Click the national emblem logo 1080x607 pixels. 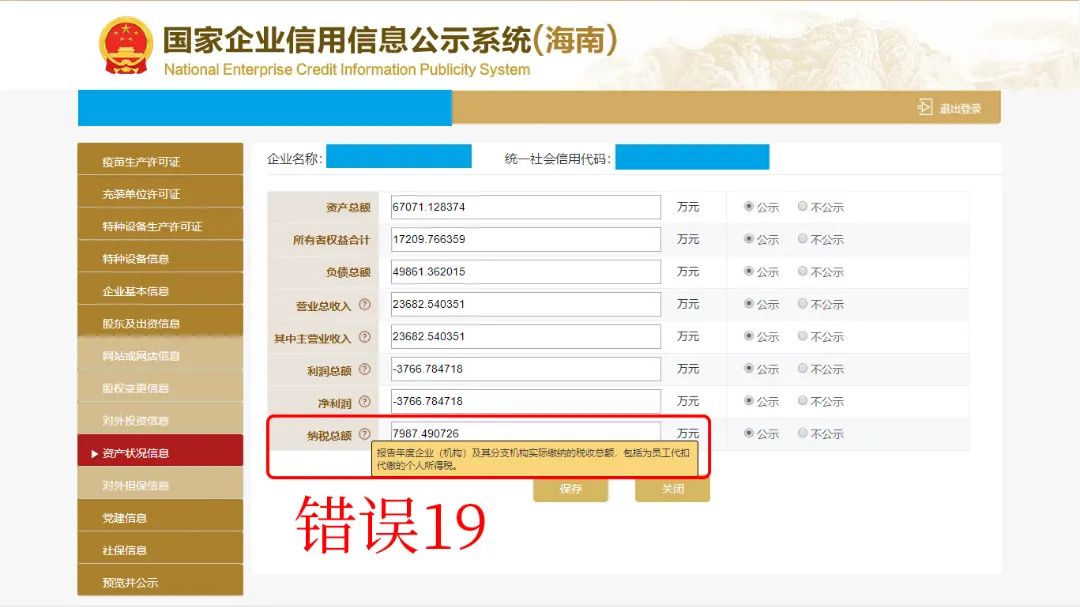[126, 46]
